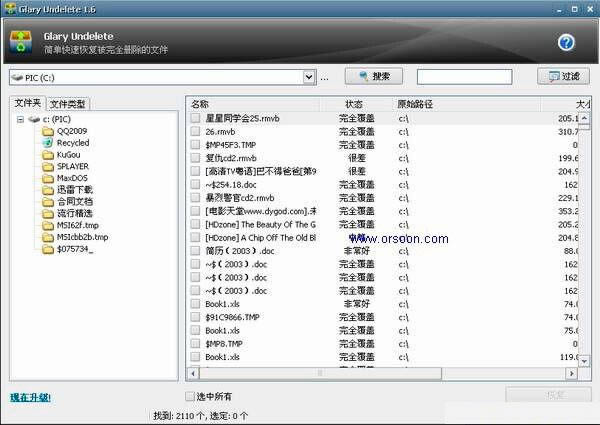Tick the checkbox for 简历(2003).doc
The image size is (600, 425).
click(x=196, y=251)
